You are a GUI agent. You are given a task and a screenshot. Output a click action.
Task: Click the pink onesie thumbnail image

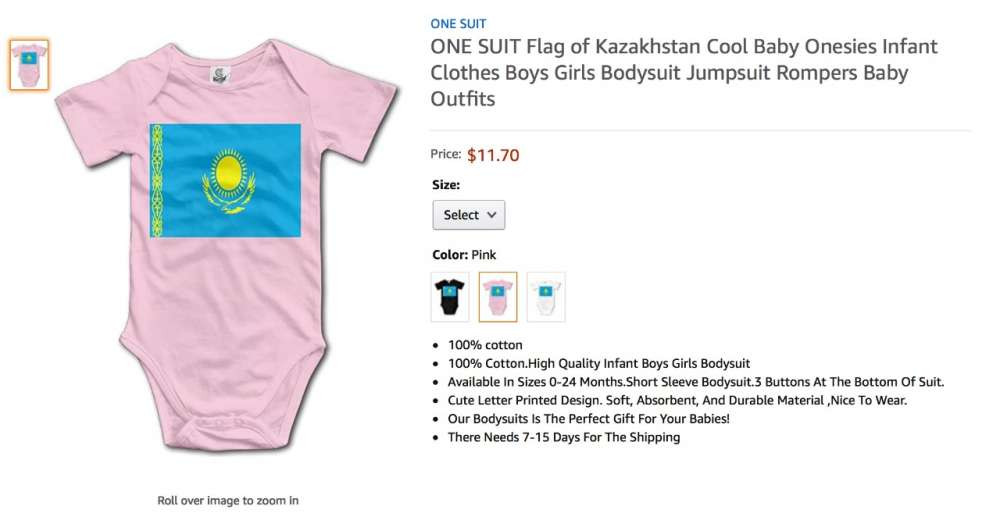coord(29,65)
